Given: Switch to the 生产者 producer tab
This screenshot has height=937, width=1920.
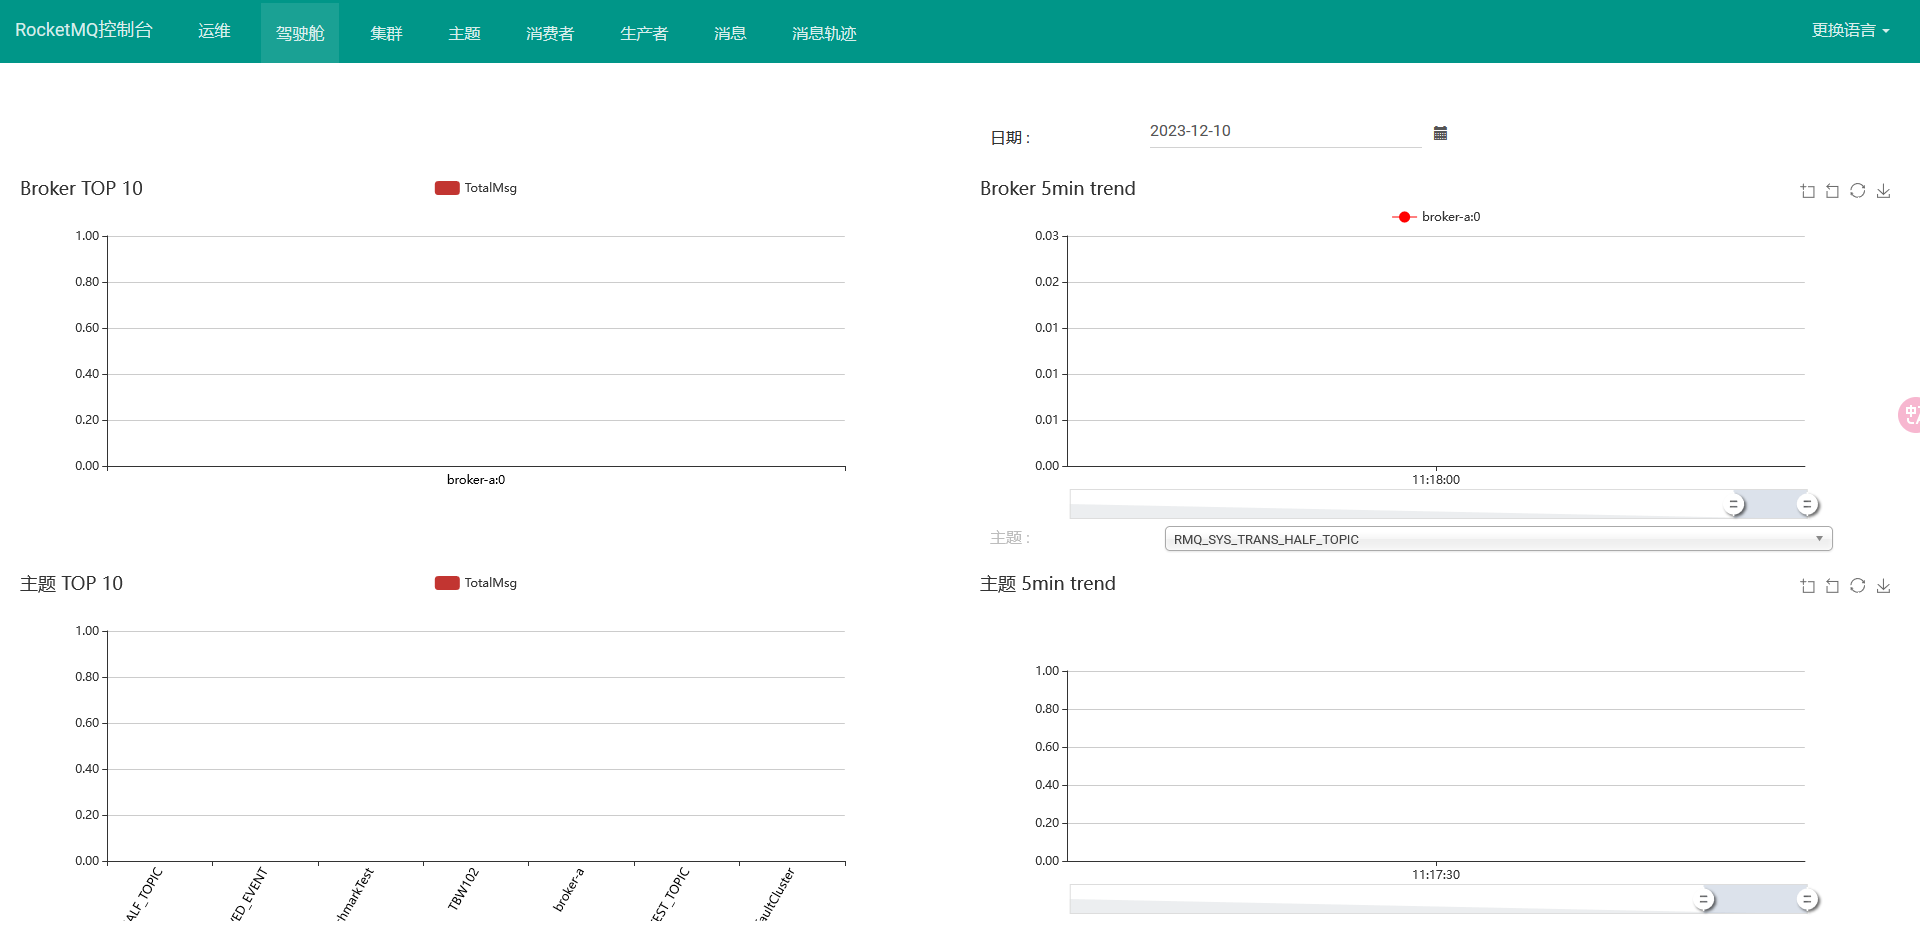Looking at the screenshot, I should pos(644,32).
